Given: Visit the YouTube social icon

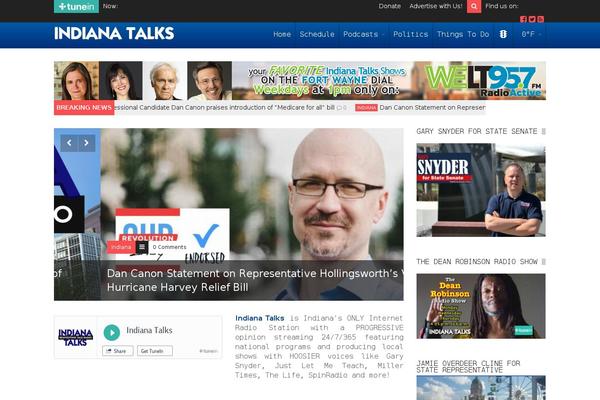Looking at the screenshot, I should [540, 19].
